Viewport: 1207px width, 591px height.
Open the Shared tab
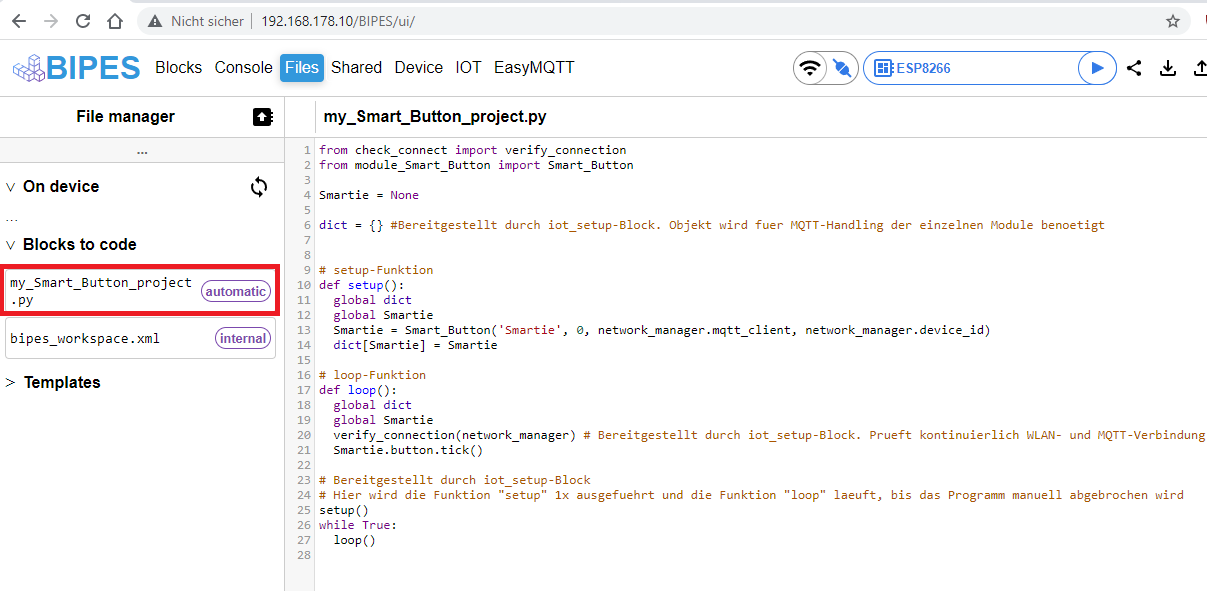(356, 68)
